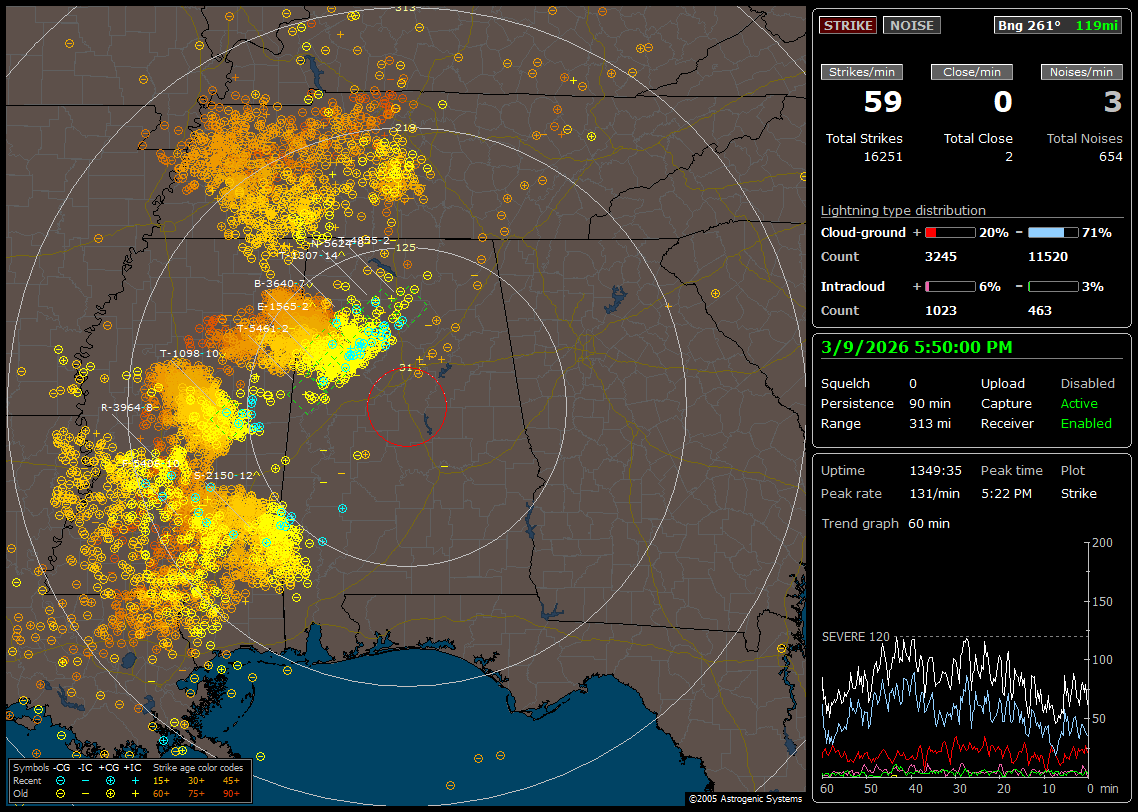
Task: Click the bearing and distance readout box
Action: point(1058,26)
